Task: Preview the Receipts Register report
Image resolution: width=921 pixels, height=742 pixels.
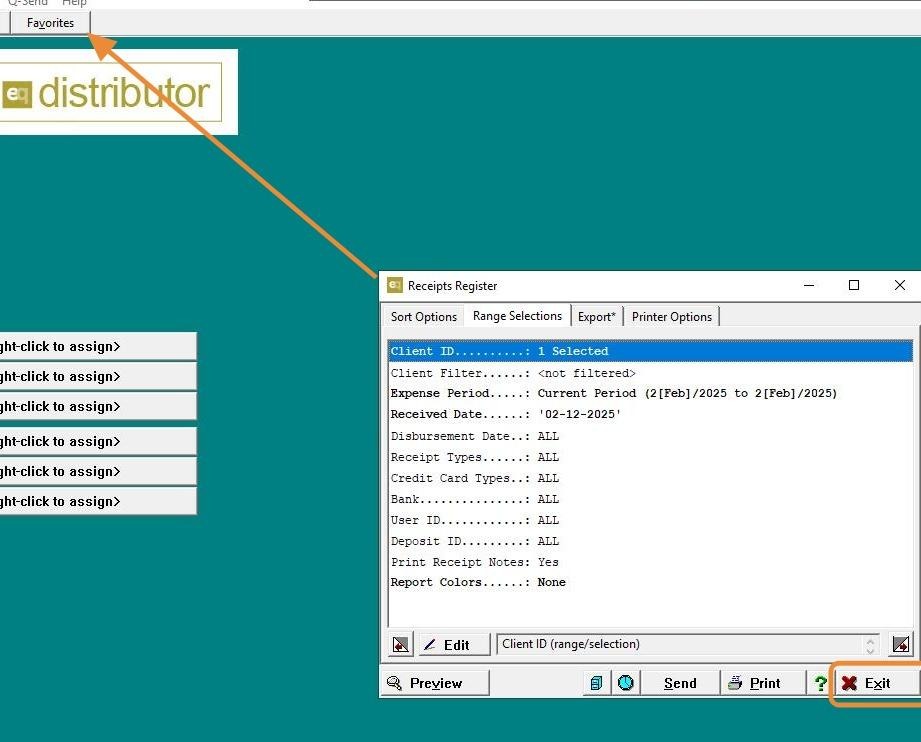Action: coord(435,683)
